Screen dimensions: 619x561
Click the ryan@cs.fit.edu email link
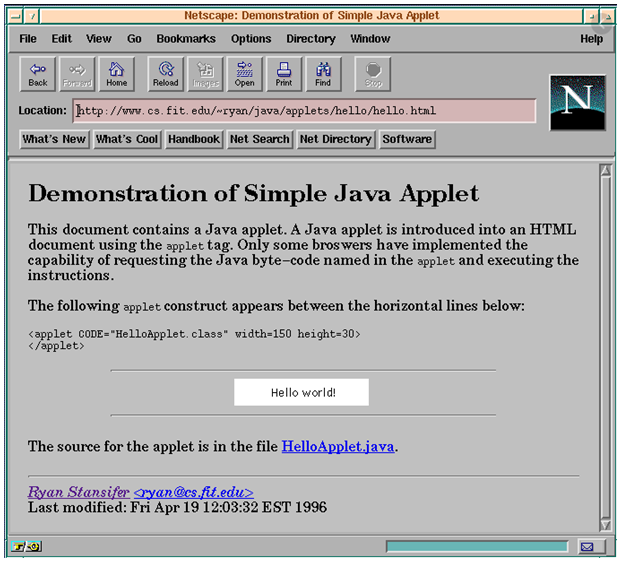[x=193, y=492]
